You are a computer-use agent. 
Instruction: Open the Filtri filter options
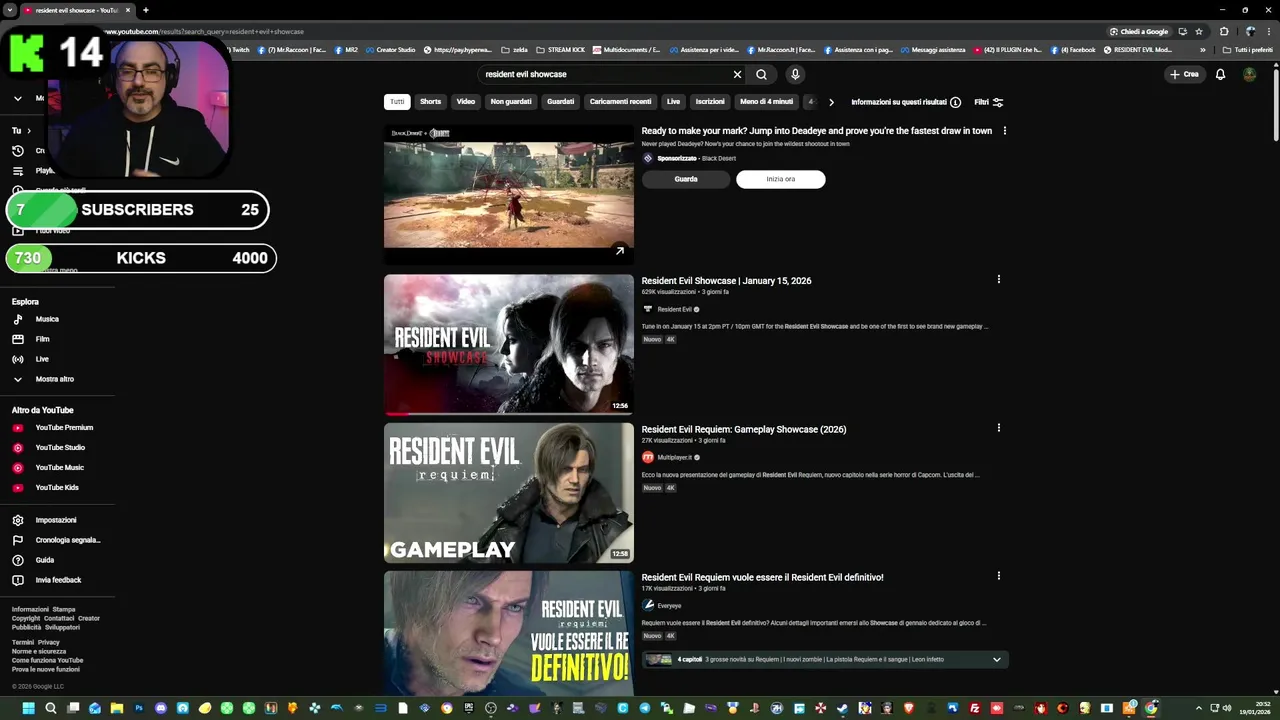(989, 102)
